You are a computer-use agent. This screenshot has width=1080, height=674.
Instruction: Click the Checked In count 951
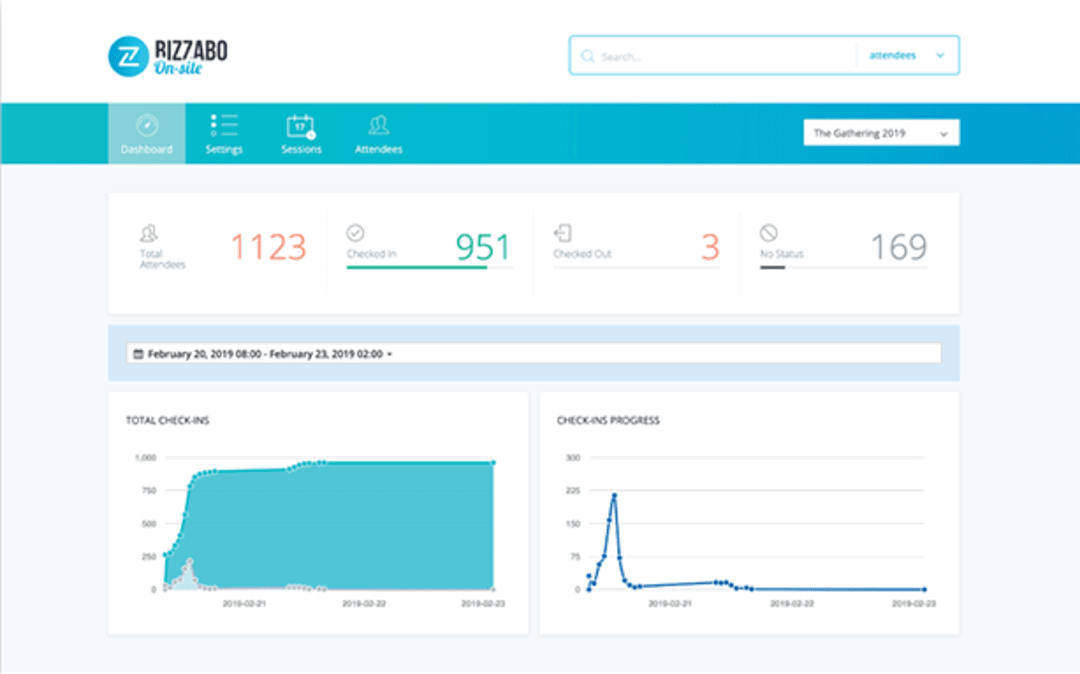pos(484,244)
